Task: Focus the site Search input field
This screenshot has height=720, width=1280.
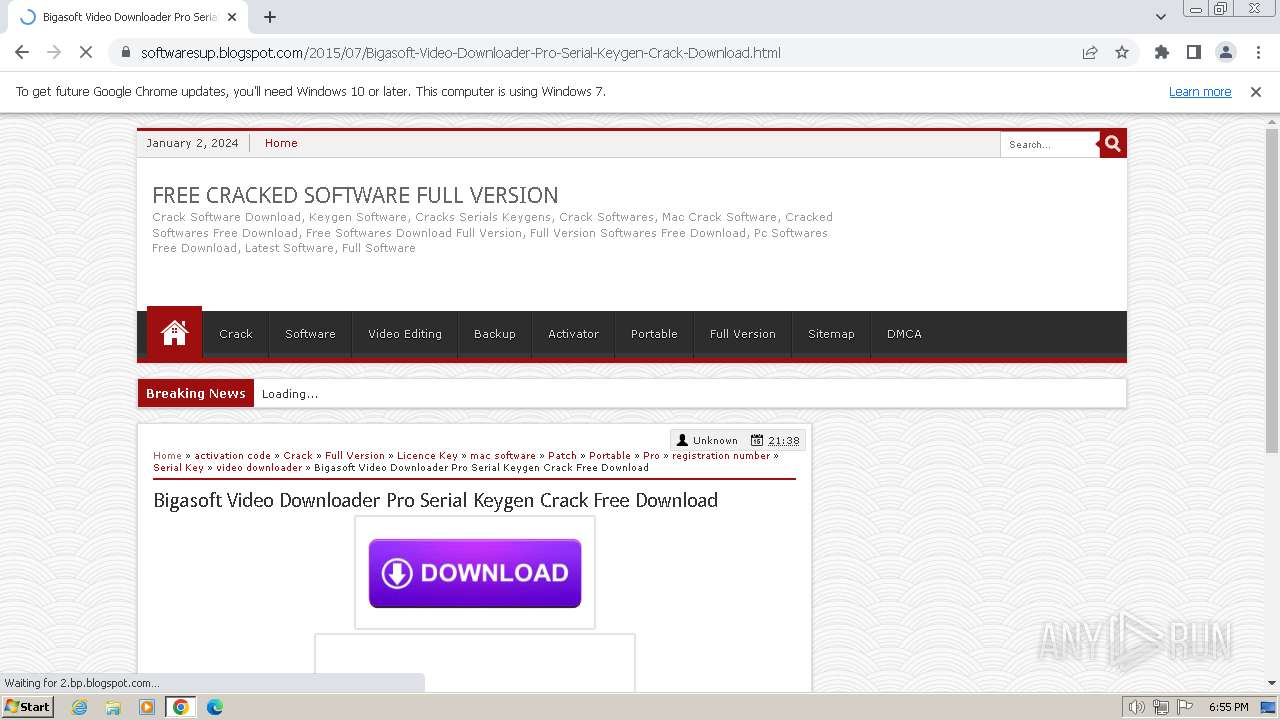Action: [x=1050, y=145]
